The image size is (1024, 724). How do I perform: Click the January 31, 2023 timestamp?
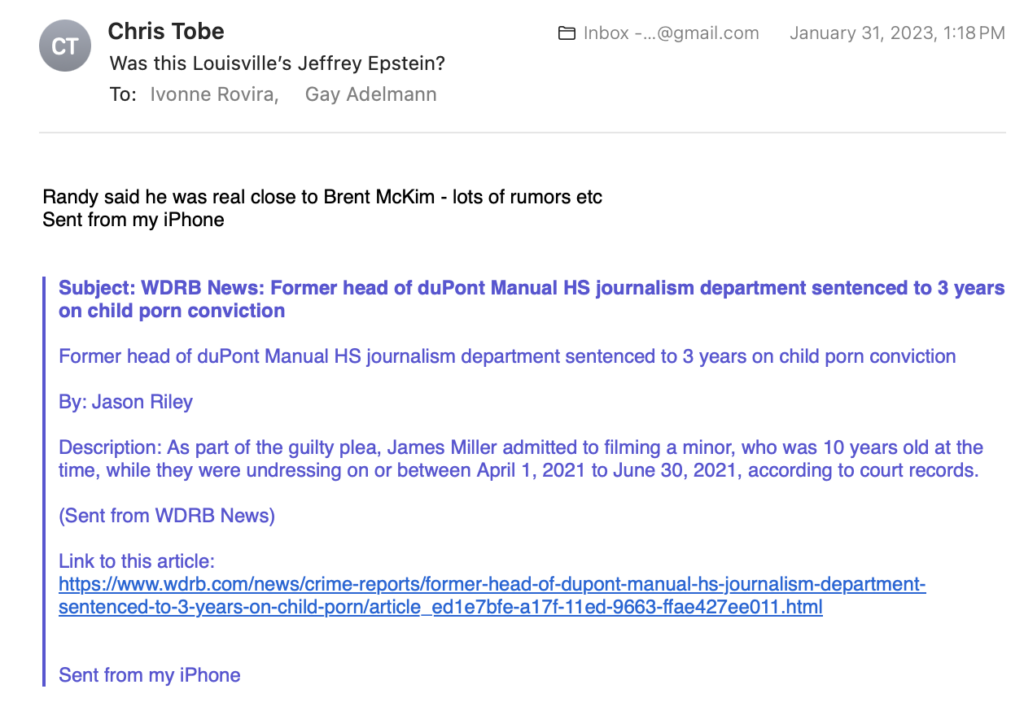click(x=897, y=33)
